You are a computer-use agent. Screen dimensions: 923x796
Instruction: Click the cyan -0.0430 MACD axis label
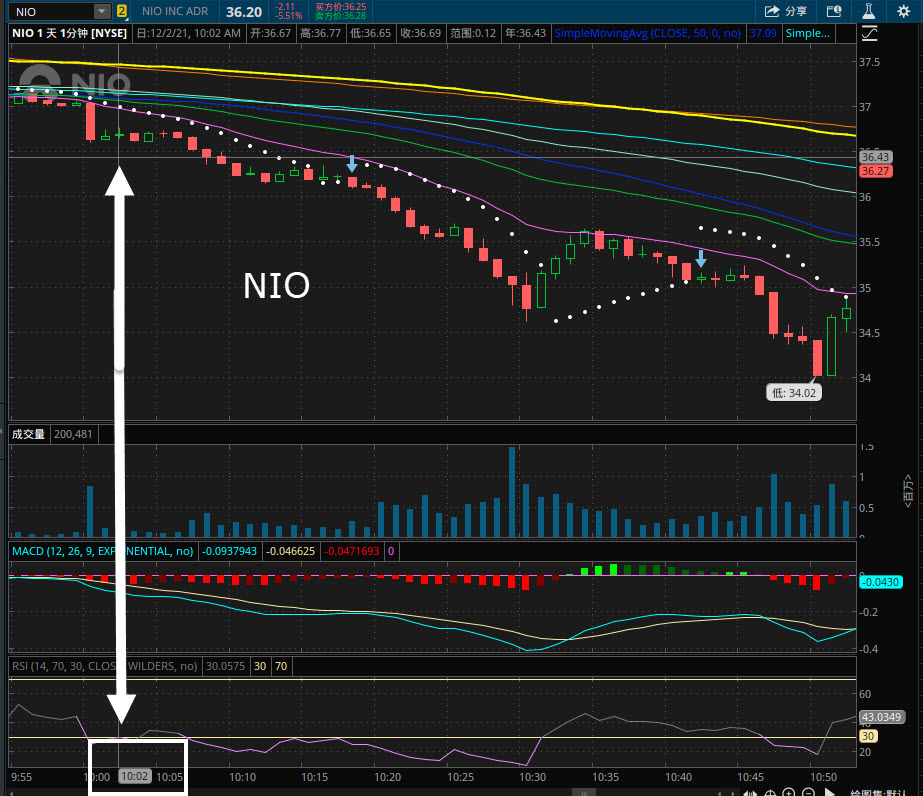point(881,582)
